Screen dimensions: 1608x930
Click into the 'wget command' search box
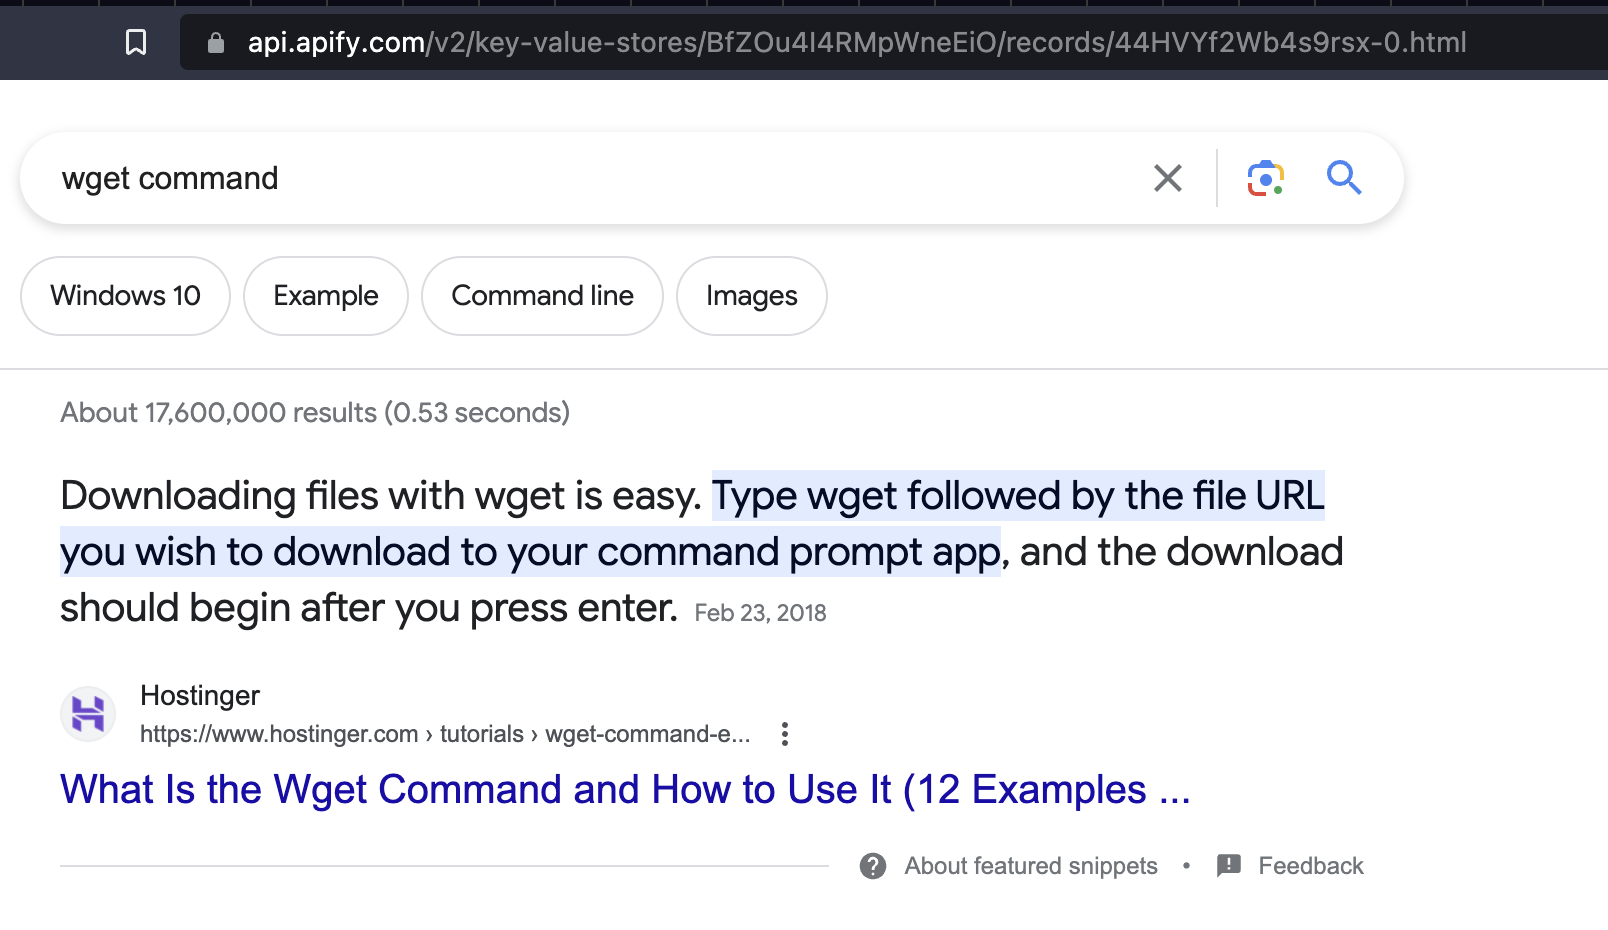click(x=600, y=178)
